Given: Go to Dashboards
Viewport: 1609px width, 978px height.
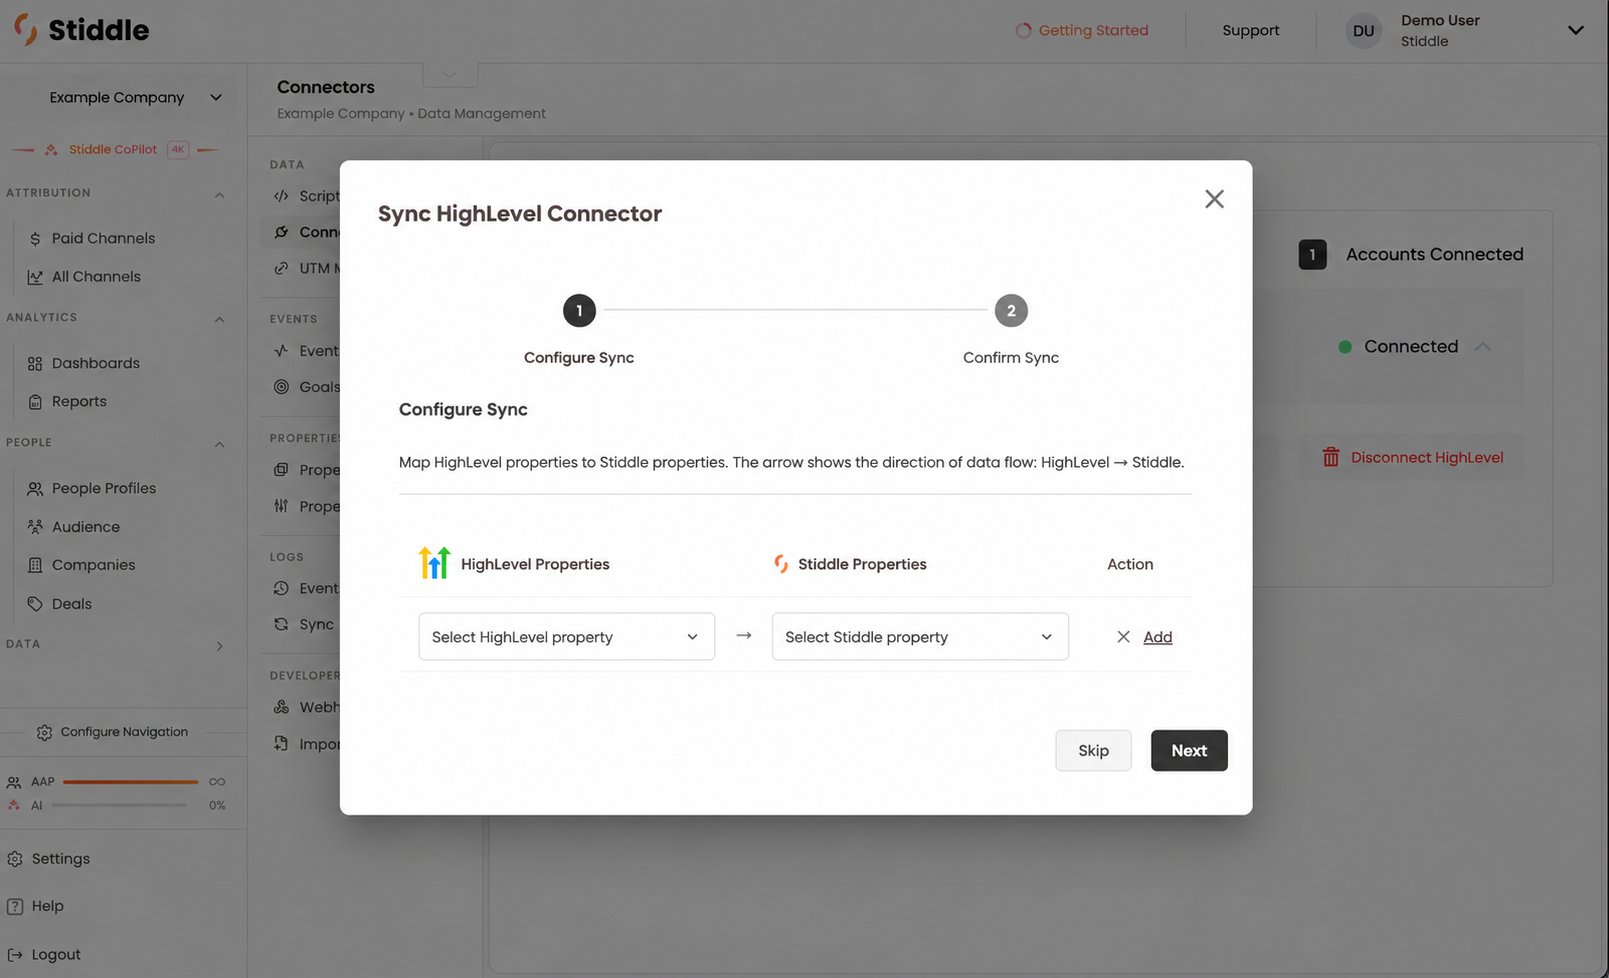Looking at the screenshot, I should [x=95, y=363].
